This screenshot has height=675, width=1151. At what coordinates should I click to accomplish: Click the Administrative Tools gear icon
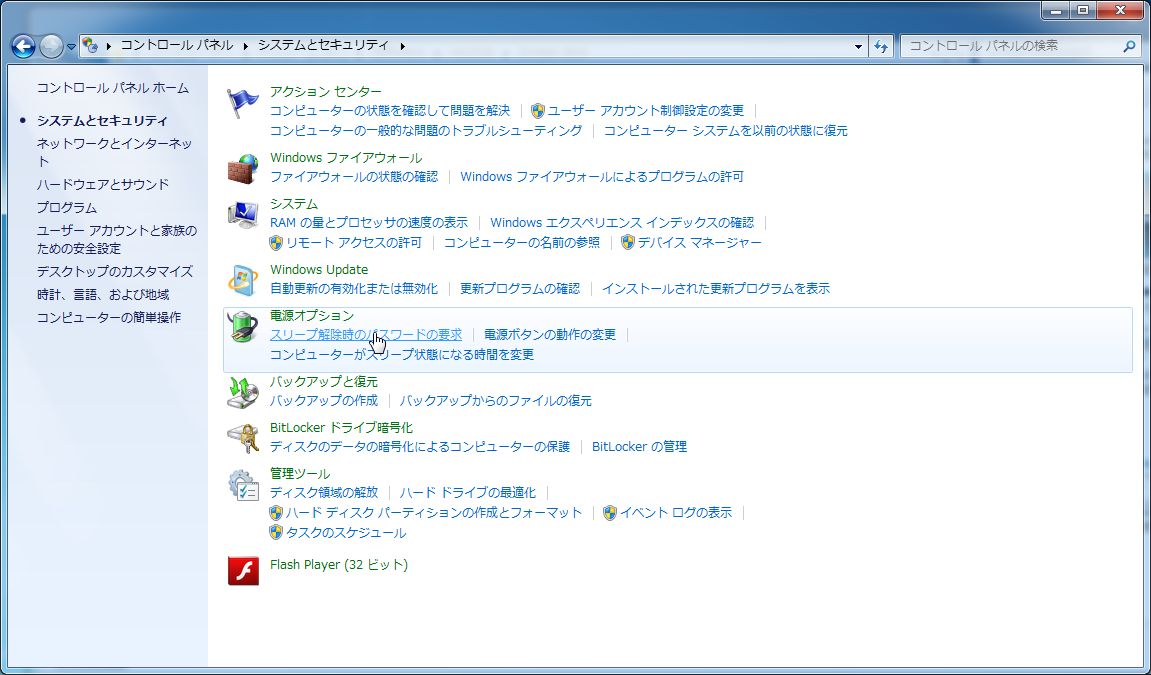242,485
